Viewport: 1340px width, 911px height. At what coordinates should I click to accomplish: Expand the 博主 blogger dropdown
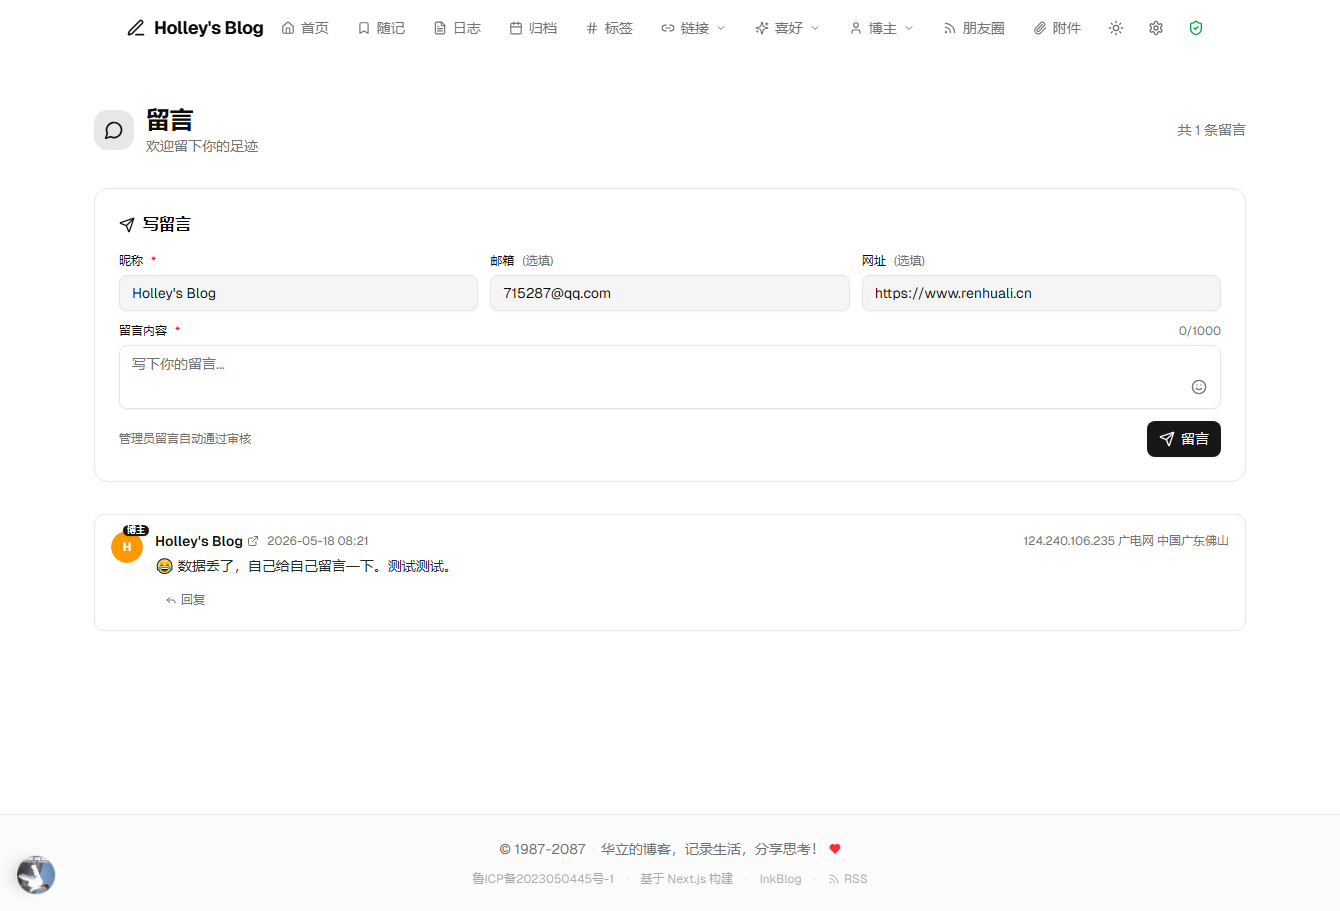coord(881,28)
